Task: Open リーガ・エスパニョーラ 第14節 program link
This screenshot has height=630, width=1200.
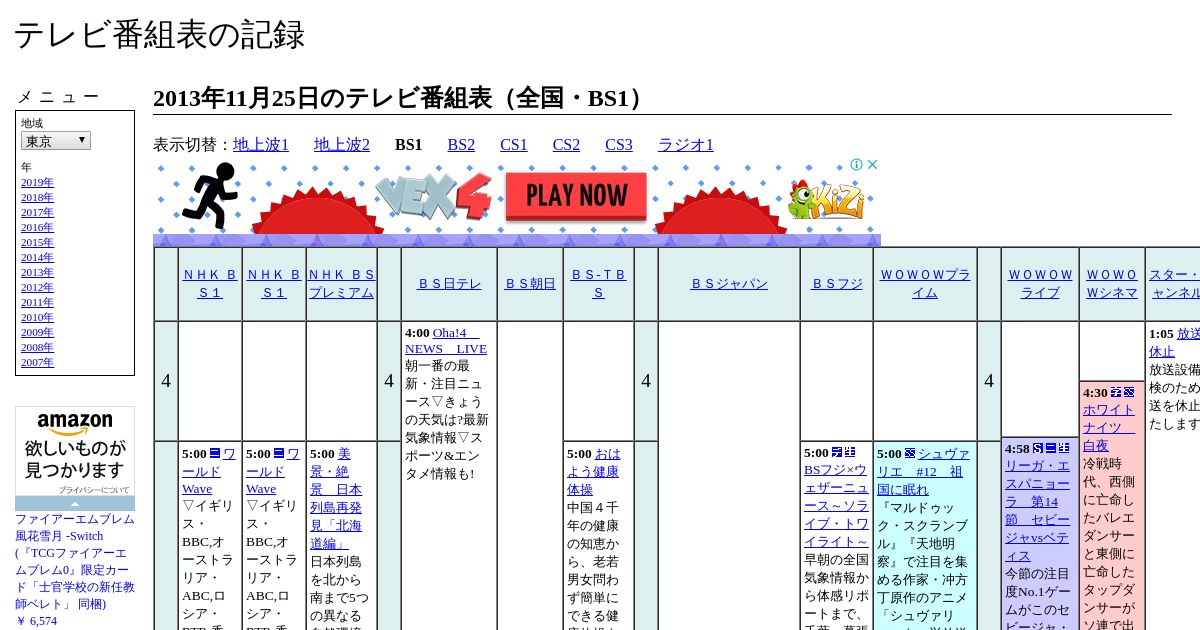Action: (x=1037, y=510)
